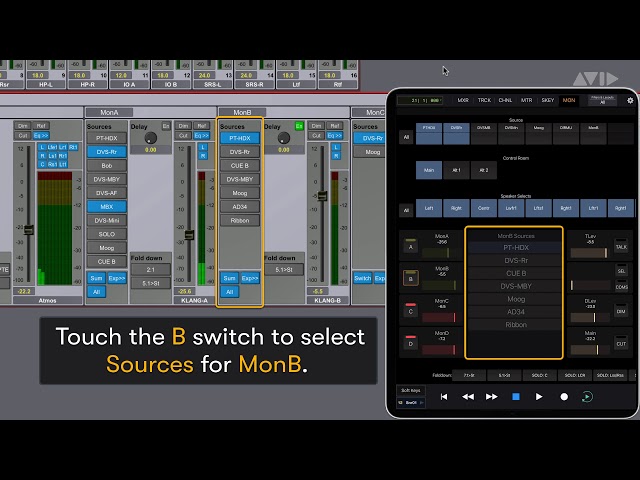This screenshot has height=480, width=640.
Task: Switch to MXR tab on tablet
Action: coord(463,100)
